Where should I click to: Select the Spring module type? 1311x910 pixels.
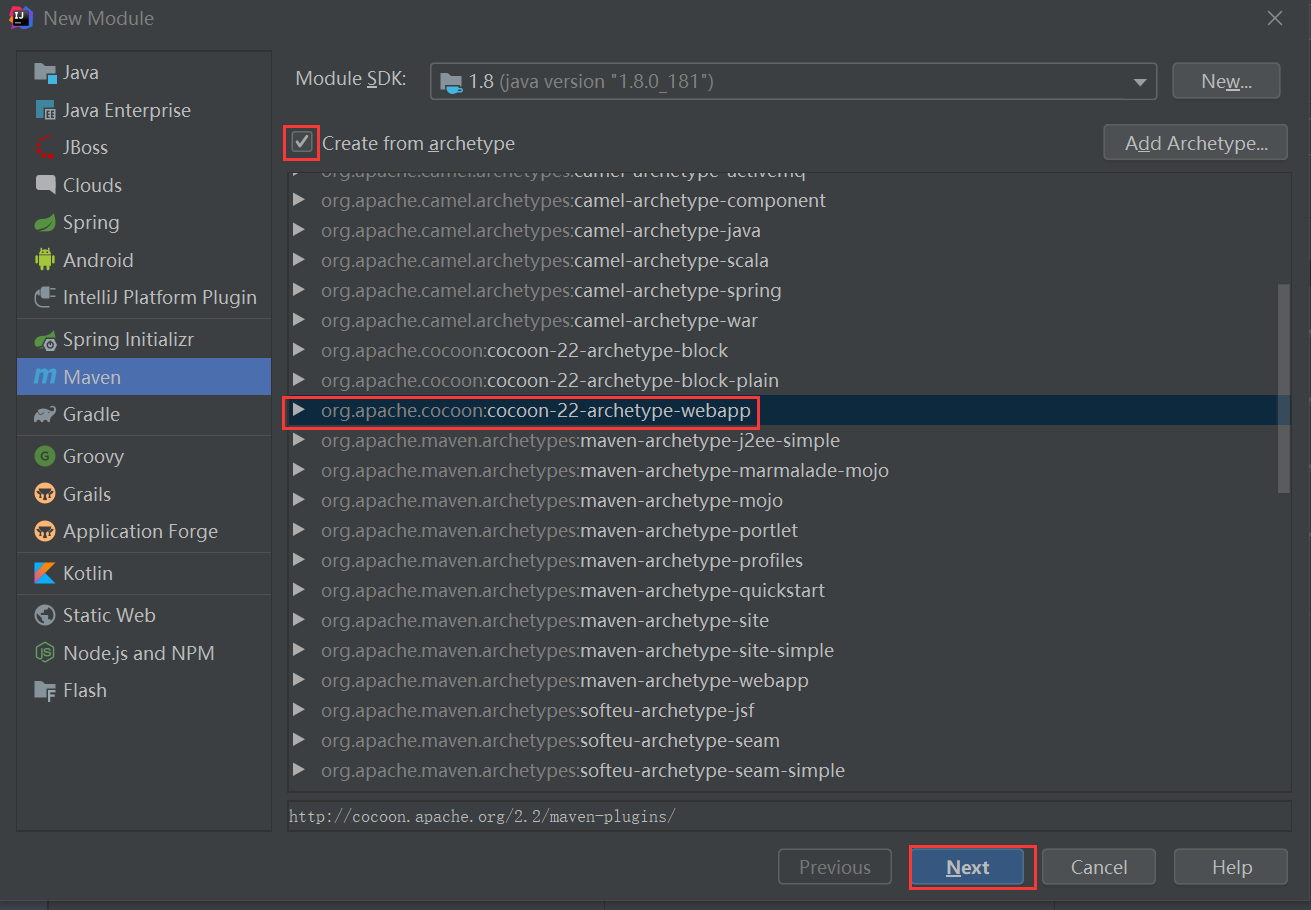pyautogui.click(x=144, y=223)
